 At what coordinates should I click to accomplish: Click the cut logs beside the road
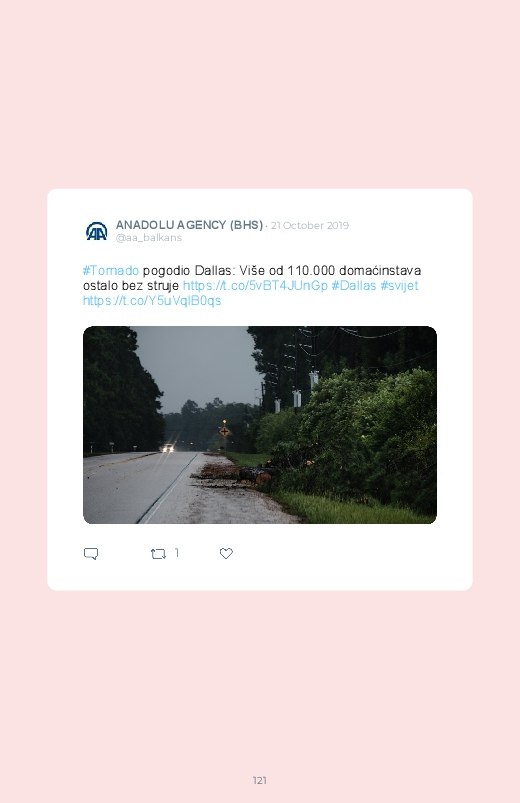tap(256, 475)
